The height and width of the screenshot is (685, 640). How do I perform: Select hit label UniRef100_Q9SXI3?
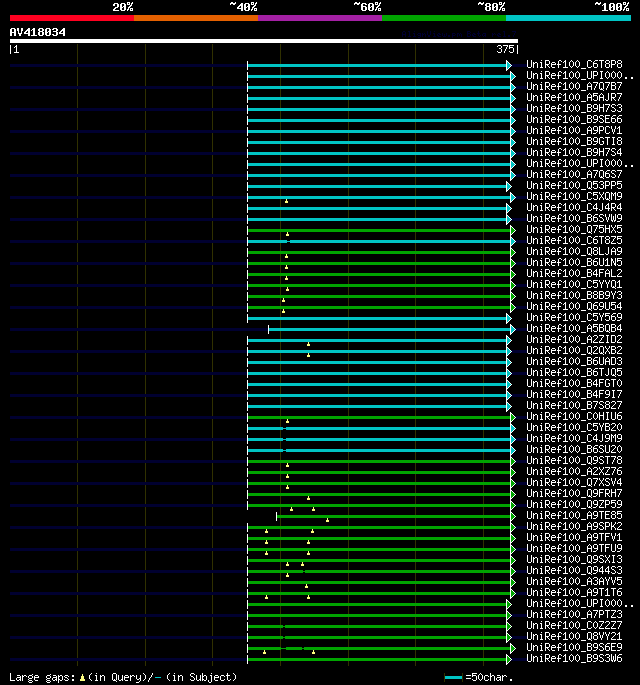(x=574, y=559)
